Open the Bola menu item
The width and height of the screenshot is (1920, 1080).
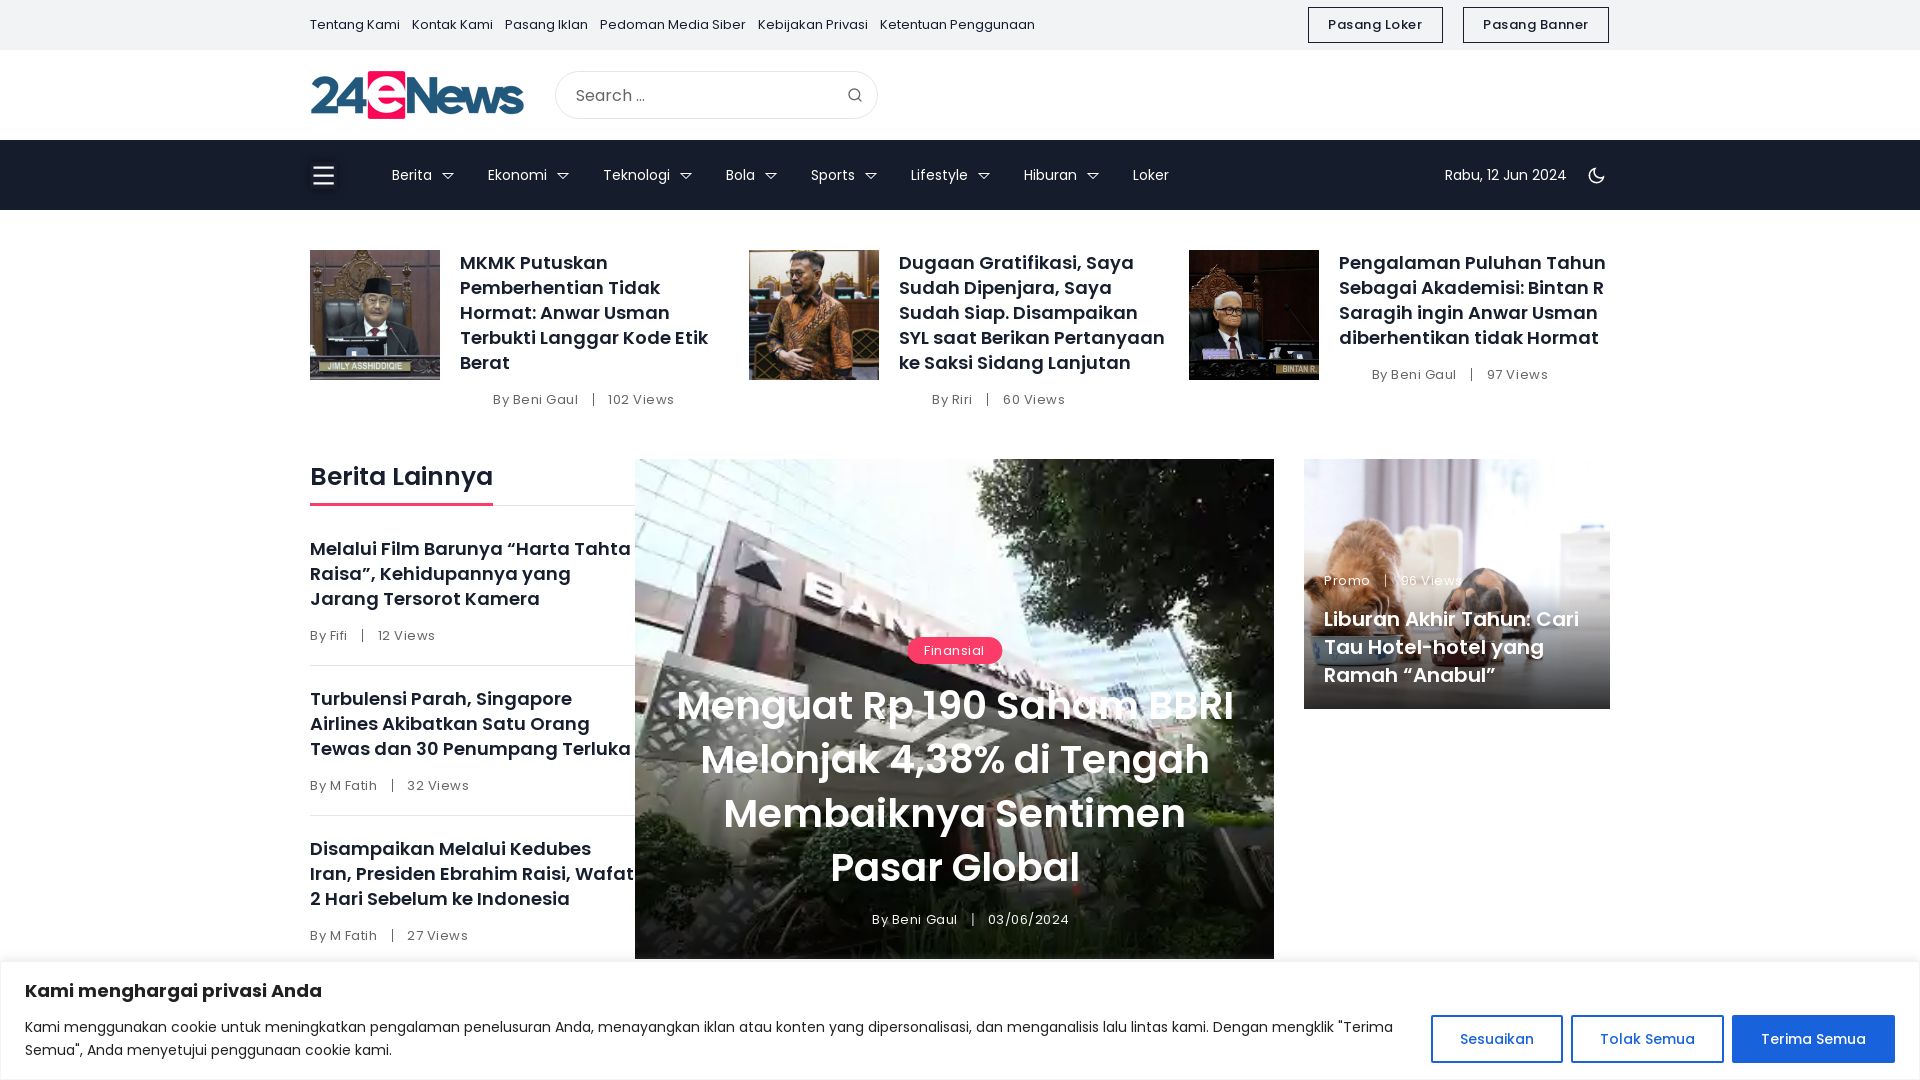[740, 175]
